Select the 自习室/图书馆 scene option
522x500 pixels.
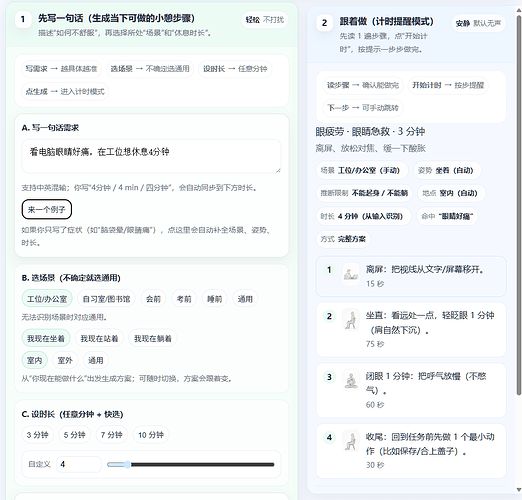[106, 299]
